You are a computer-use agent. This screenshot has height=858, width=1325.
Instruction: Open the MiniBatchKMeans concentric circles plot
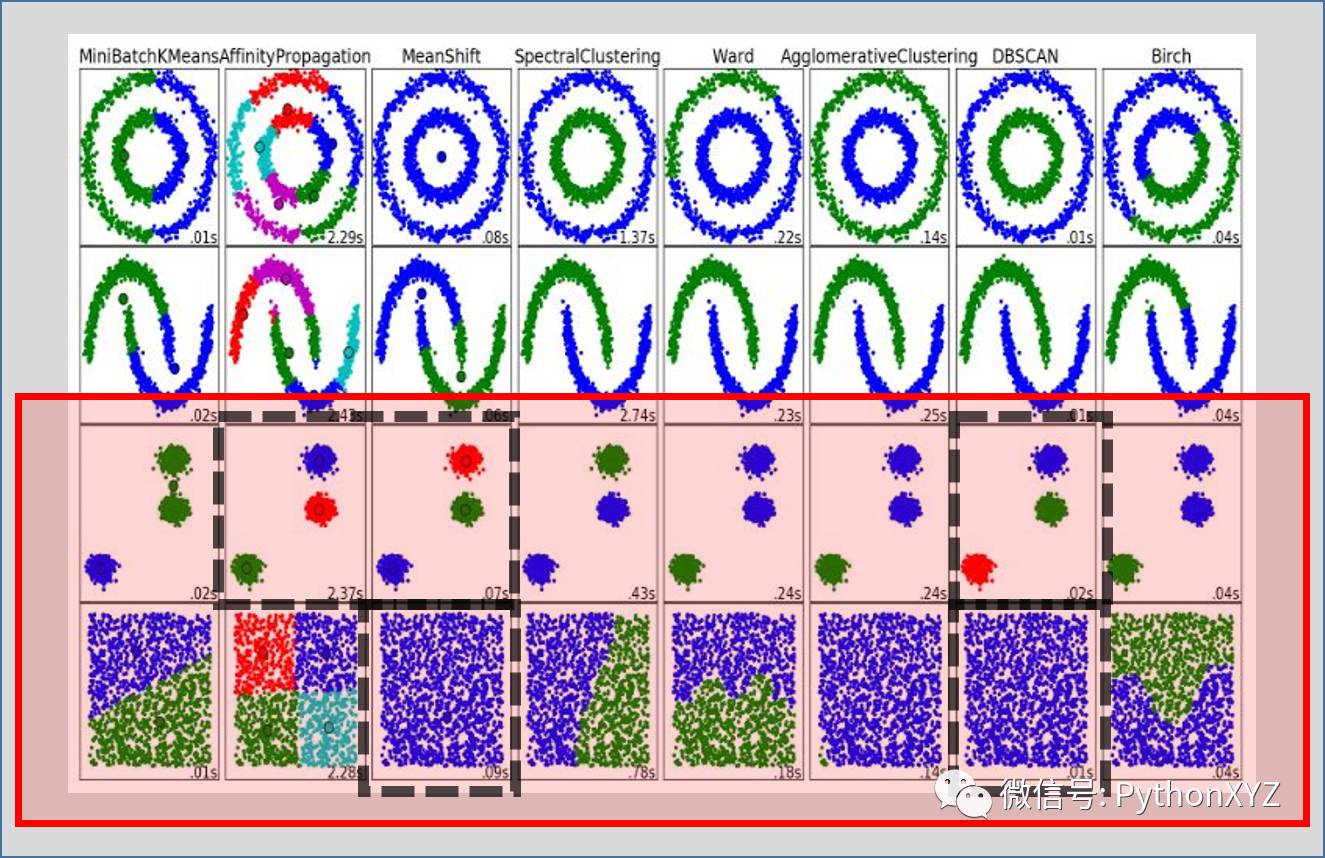(149, 157)
